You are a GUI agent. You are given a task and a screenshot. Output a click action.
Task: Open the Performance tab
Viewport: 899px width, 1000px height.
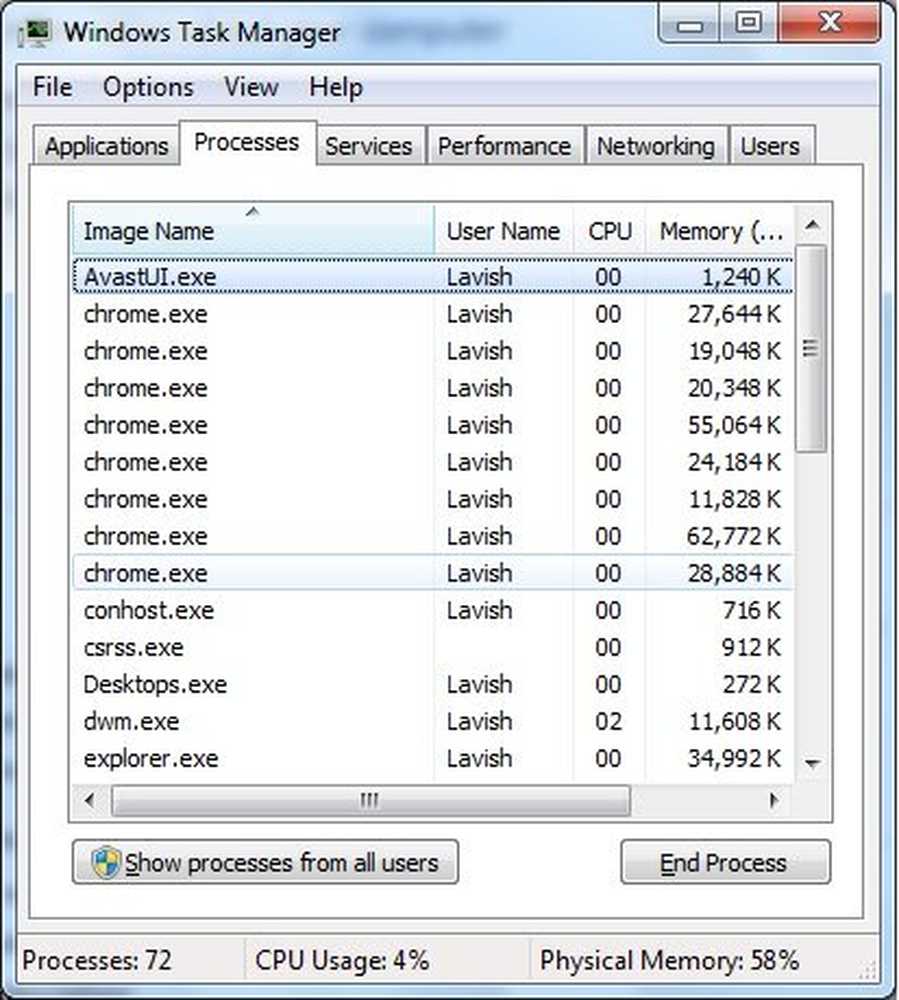pyautogui.click(x=504, y=146)
